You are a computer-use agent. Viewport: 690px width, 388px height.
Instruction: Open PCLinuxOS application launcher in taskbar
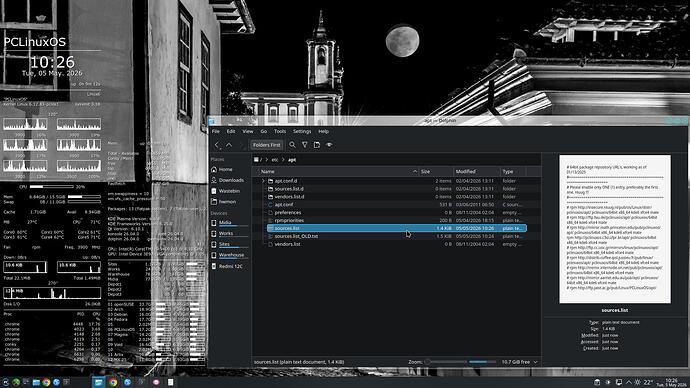[x=5, y=382]
